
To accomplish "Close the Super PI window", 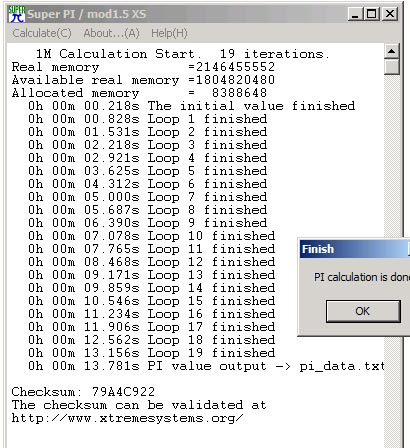I will (x=389, y=14).
